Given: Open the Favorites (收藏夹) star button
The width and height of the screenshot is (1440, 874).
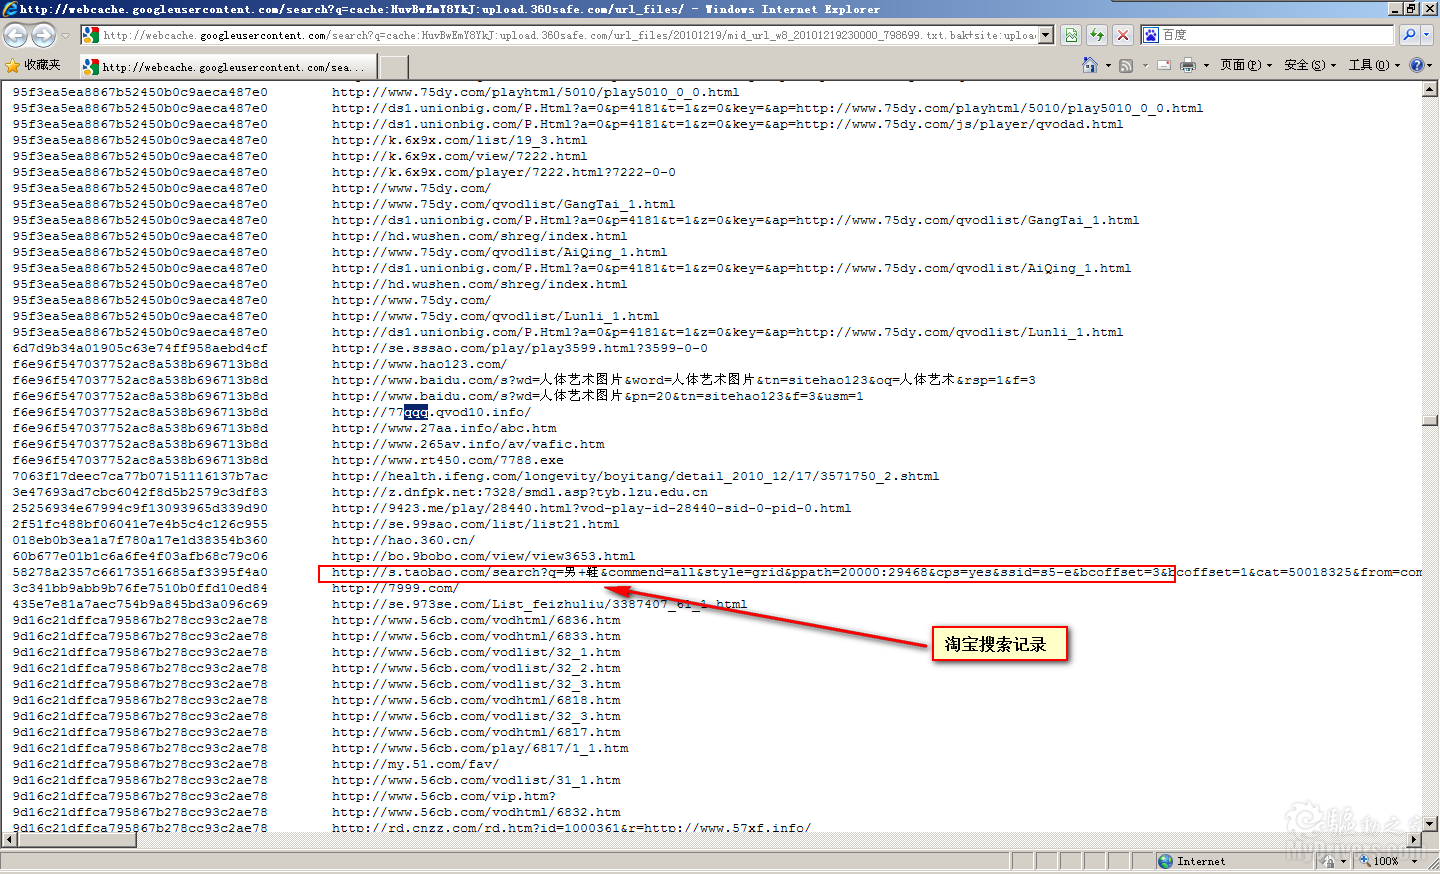Looking at the screenshot, I should tap(33, 65).
